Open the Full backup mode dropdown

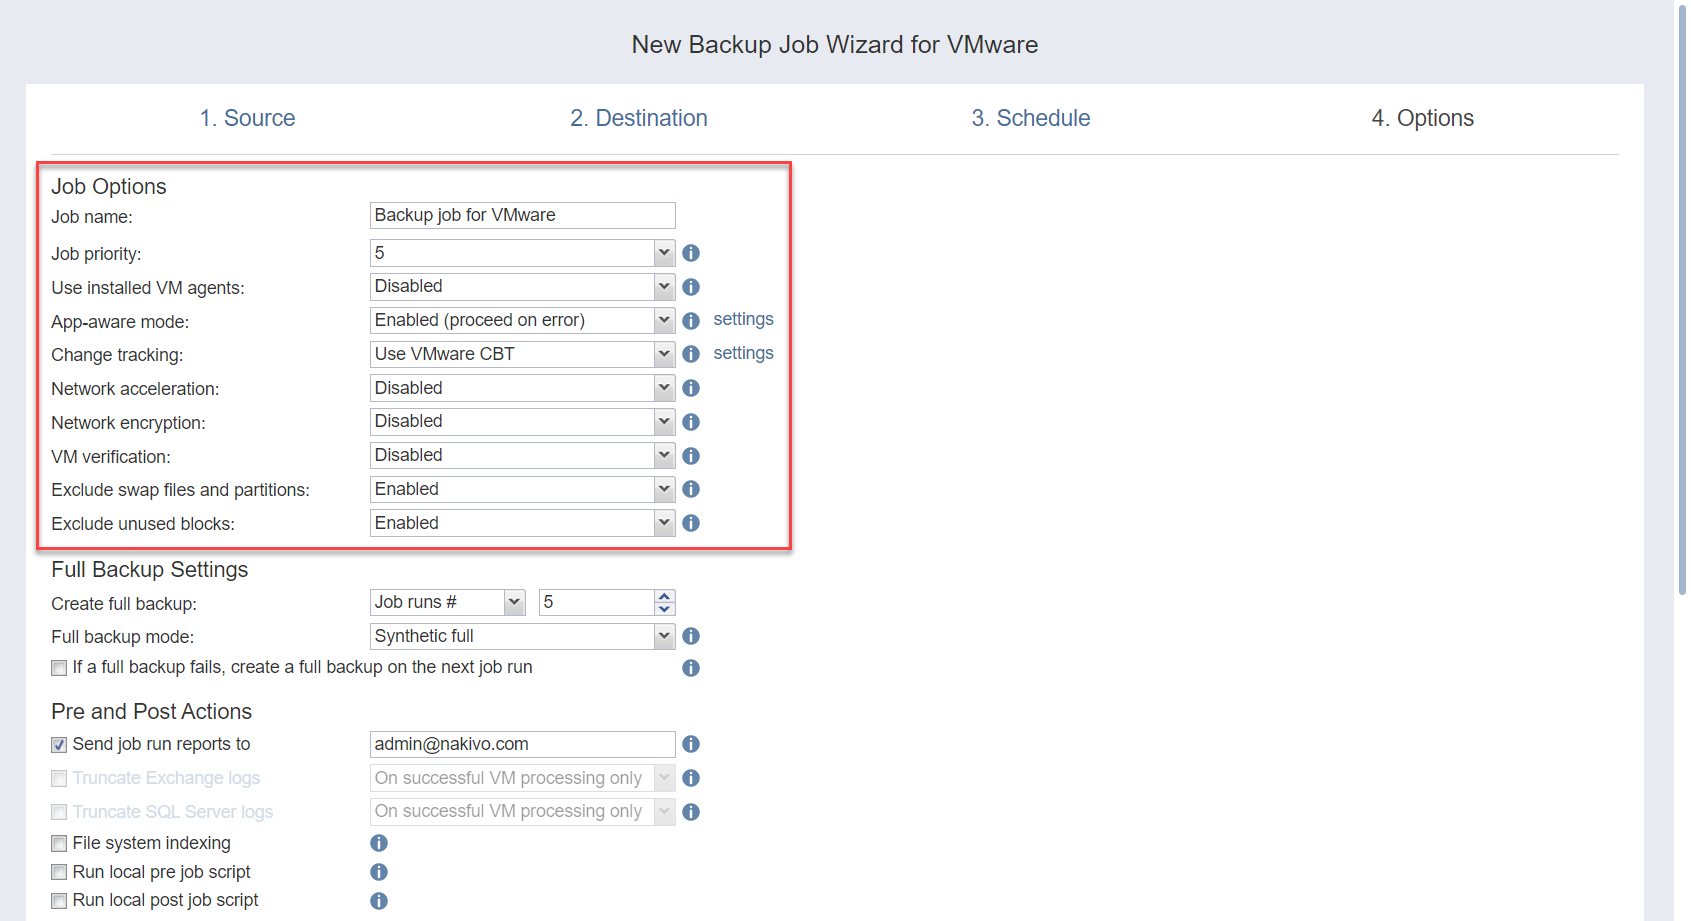[x=664, y=637]
